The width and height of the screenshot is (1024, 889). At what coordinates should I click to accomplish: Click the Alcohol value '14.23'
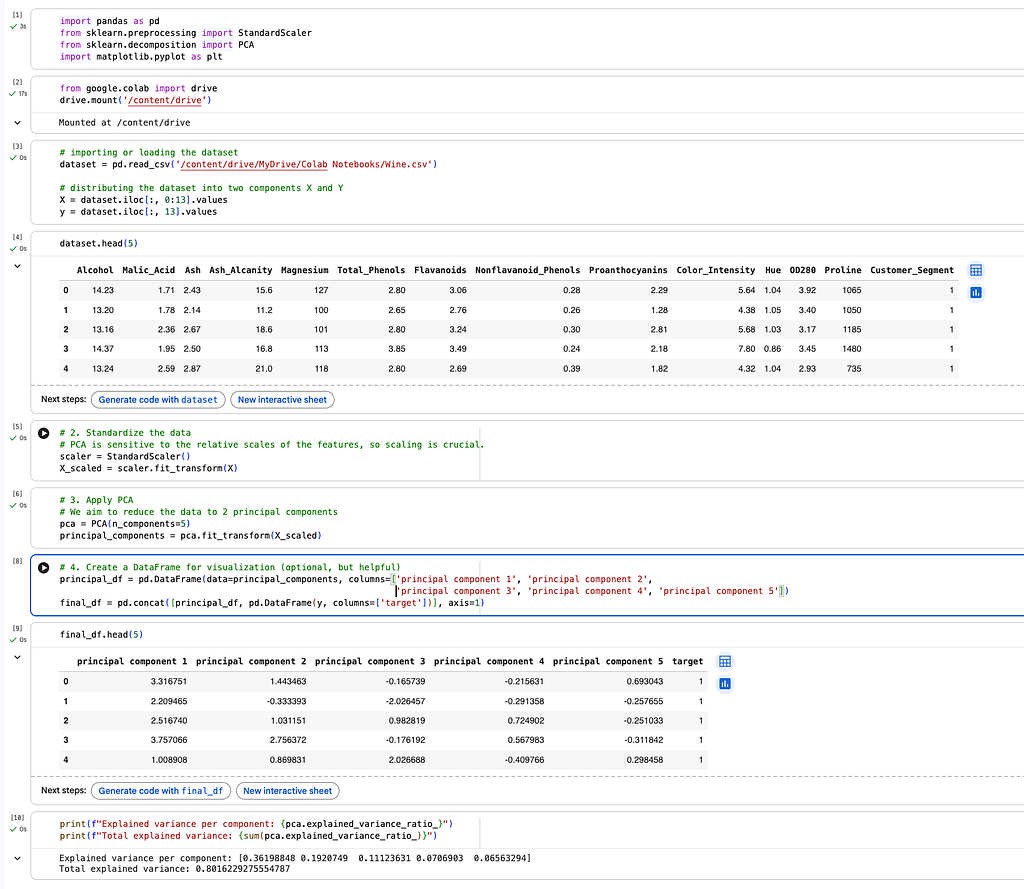click(103, 290)
